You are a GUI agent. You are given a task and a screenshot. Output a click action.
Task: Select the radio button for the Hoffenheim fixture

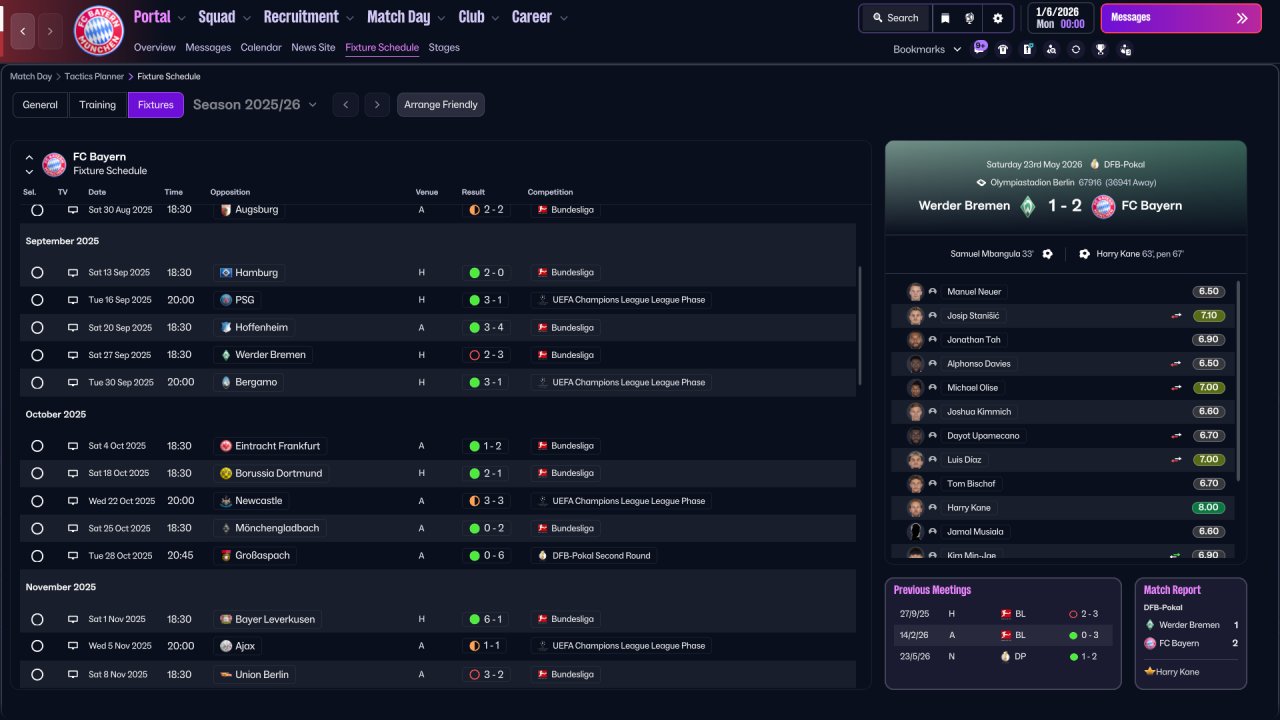tap(37, 327)
